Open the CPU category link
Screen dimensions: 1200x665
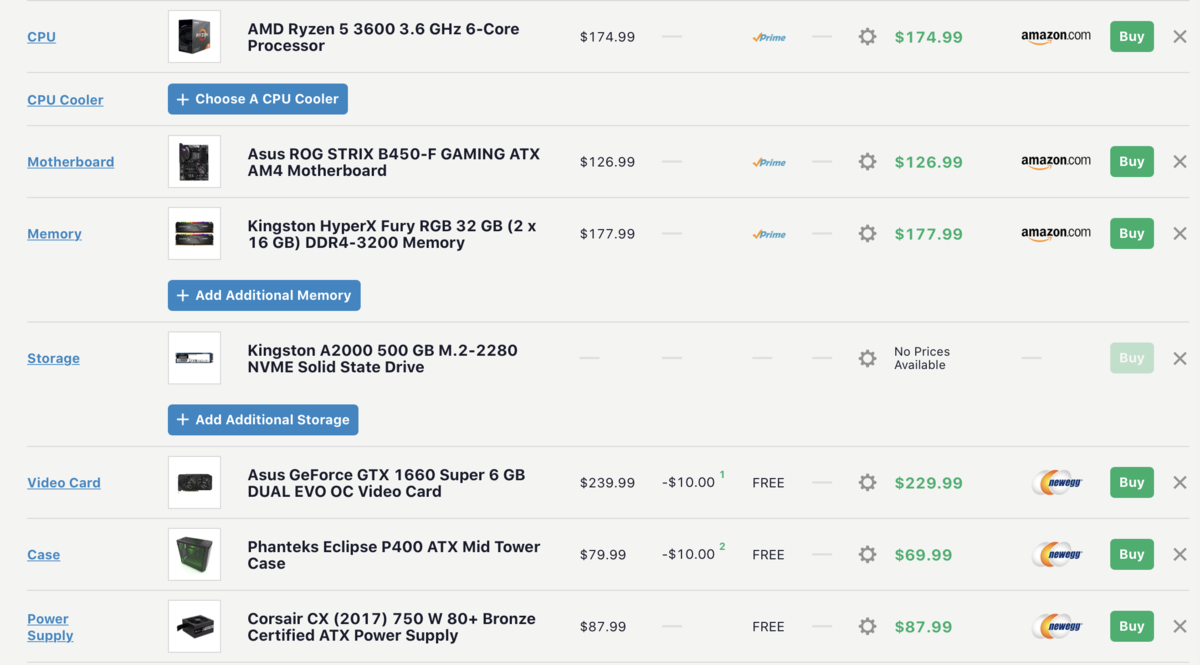tap(41, 37)
